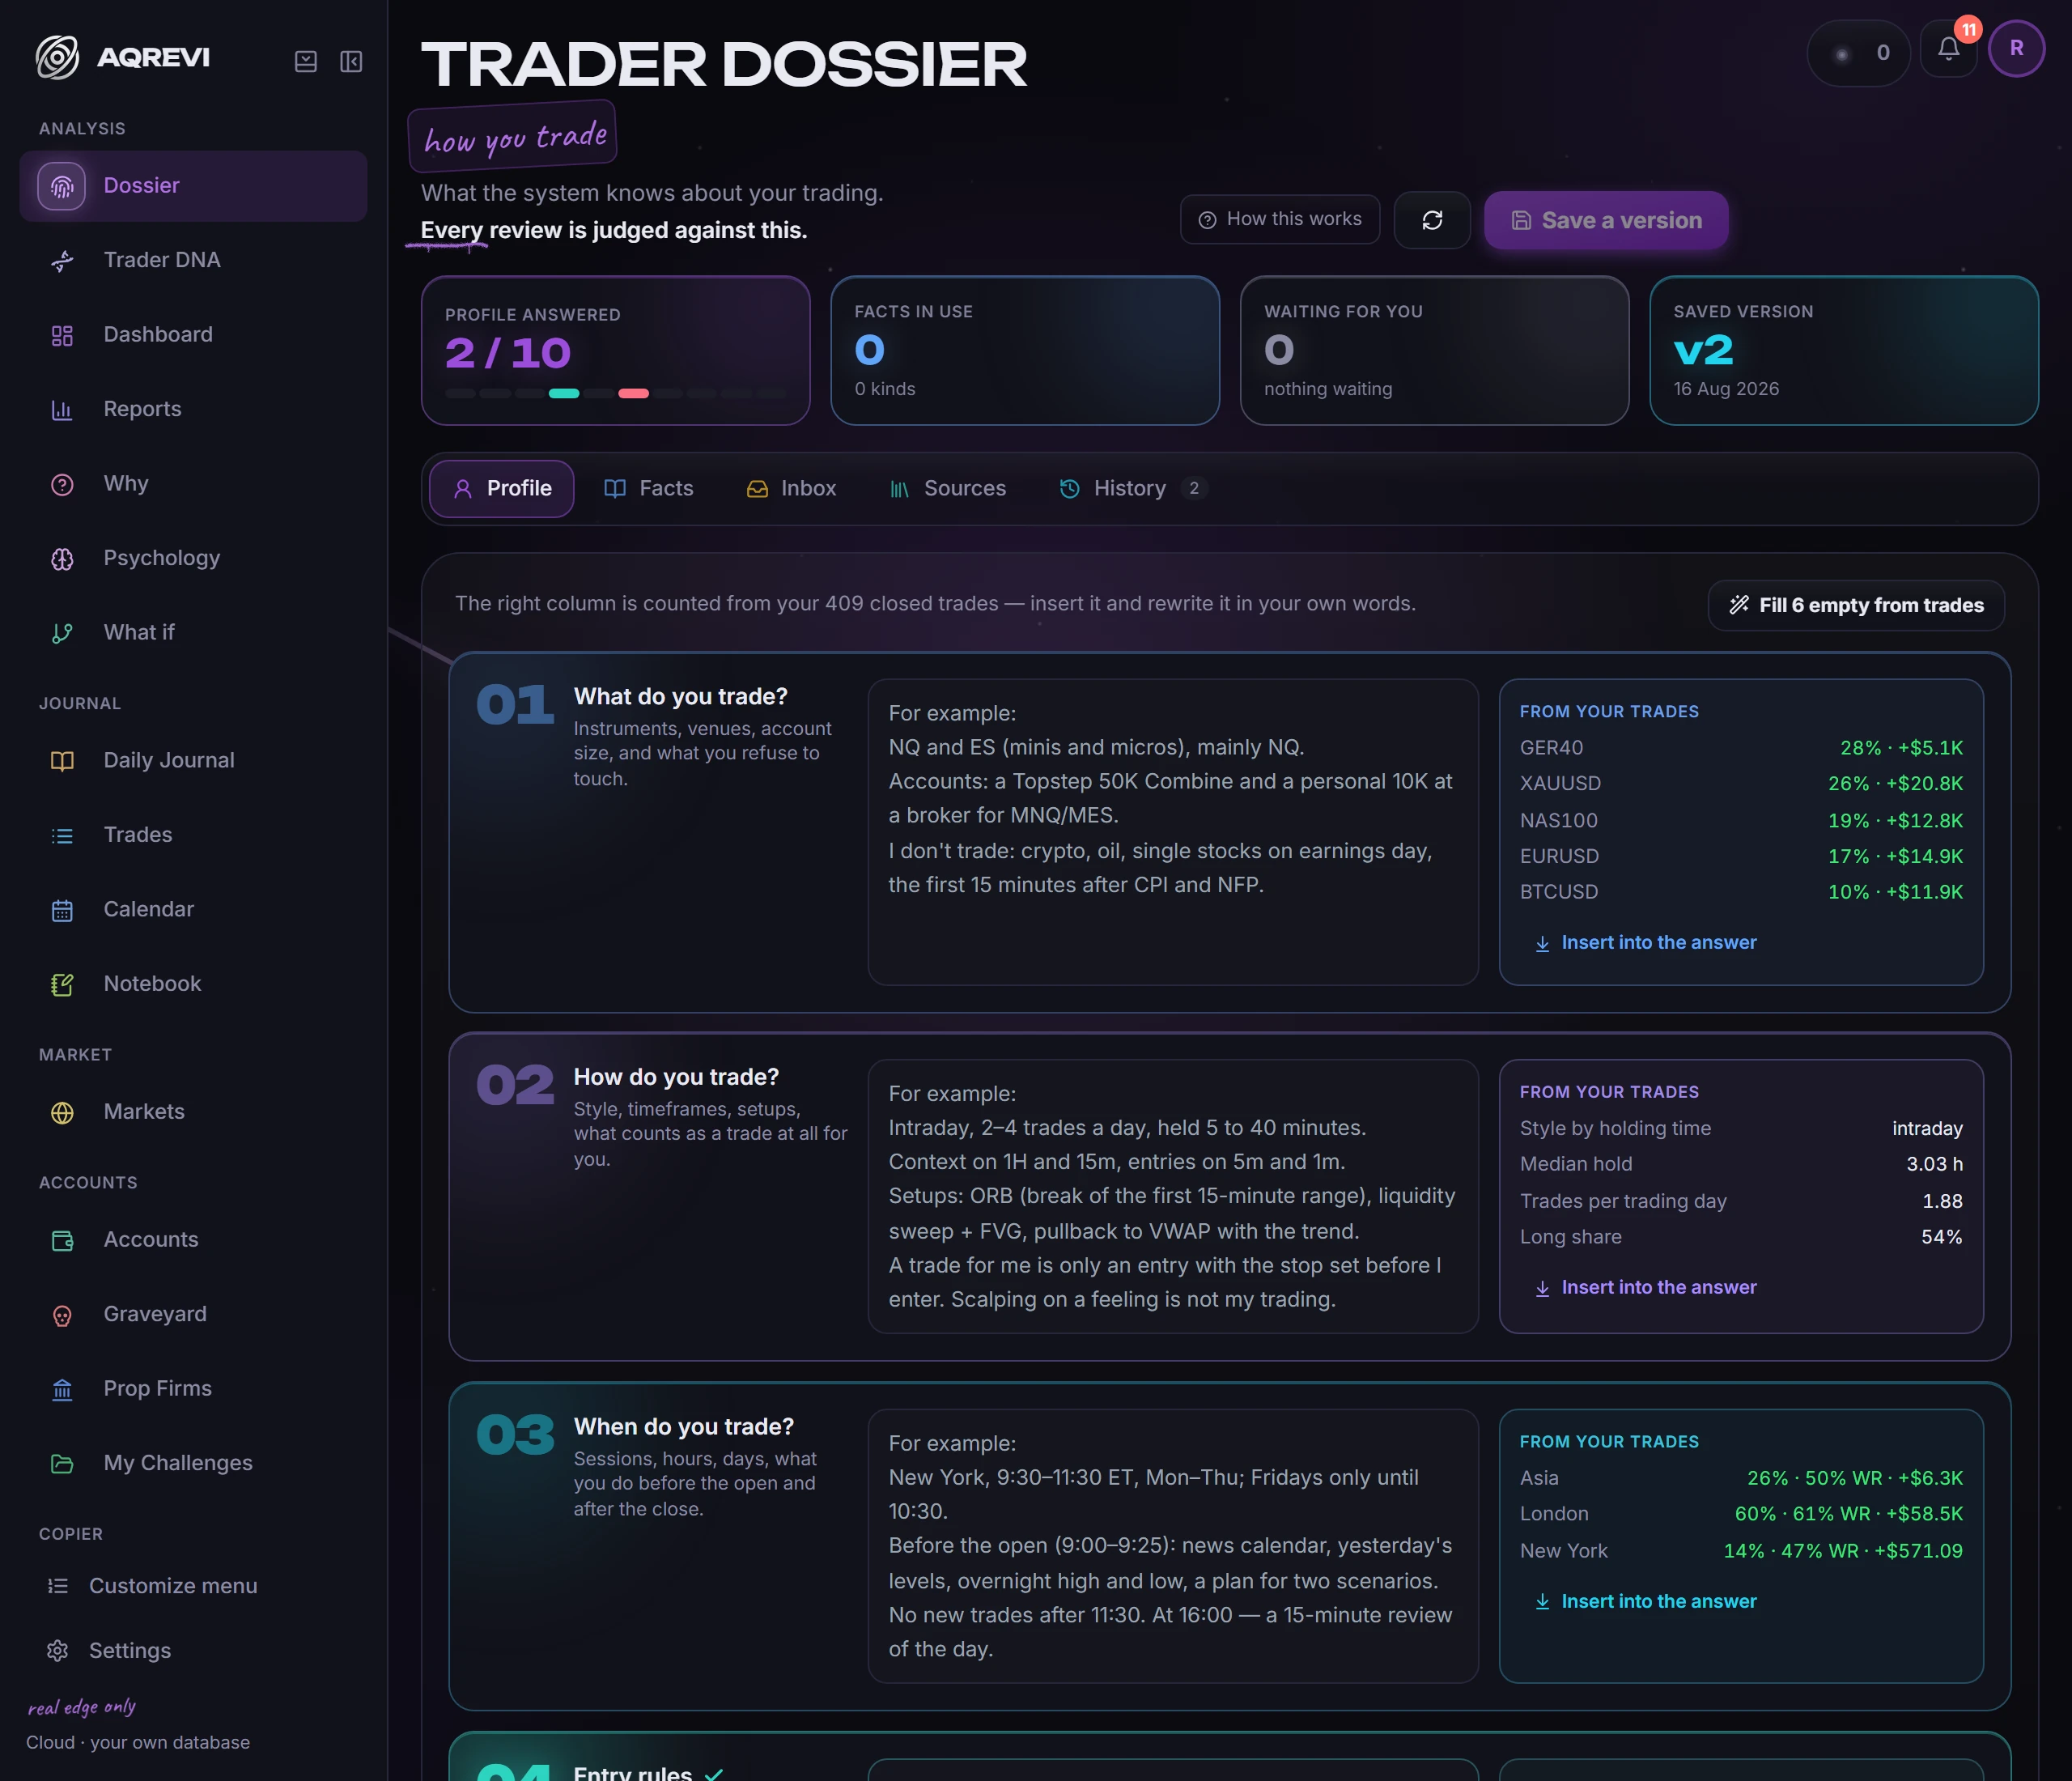The height and width of the screenshot is (1781, 2072).
Task: Click the What do you trade answer field
Action: click(x=1173, y=832)
